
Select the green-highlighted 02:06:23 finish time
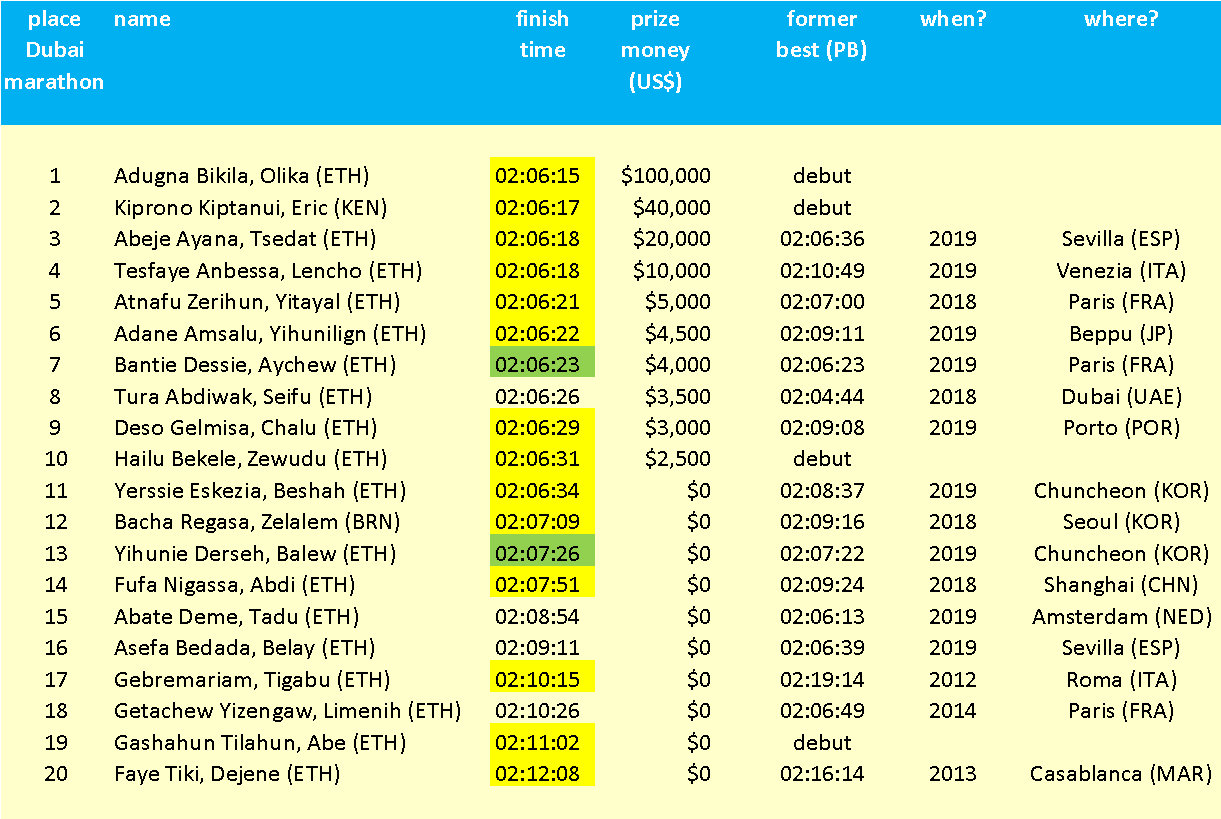[542, 364]
